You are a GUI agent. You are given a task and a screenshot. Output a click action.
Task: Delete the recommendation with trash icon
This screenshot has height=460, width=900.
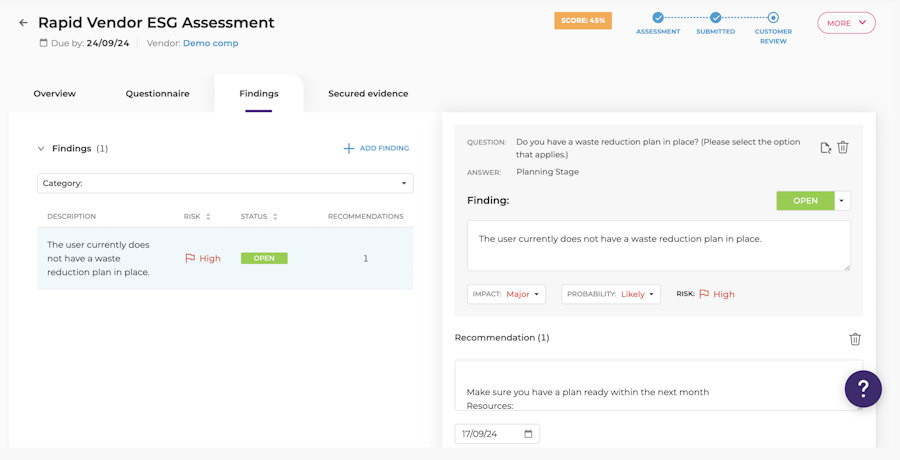click(x=855, y=339)
